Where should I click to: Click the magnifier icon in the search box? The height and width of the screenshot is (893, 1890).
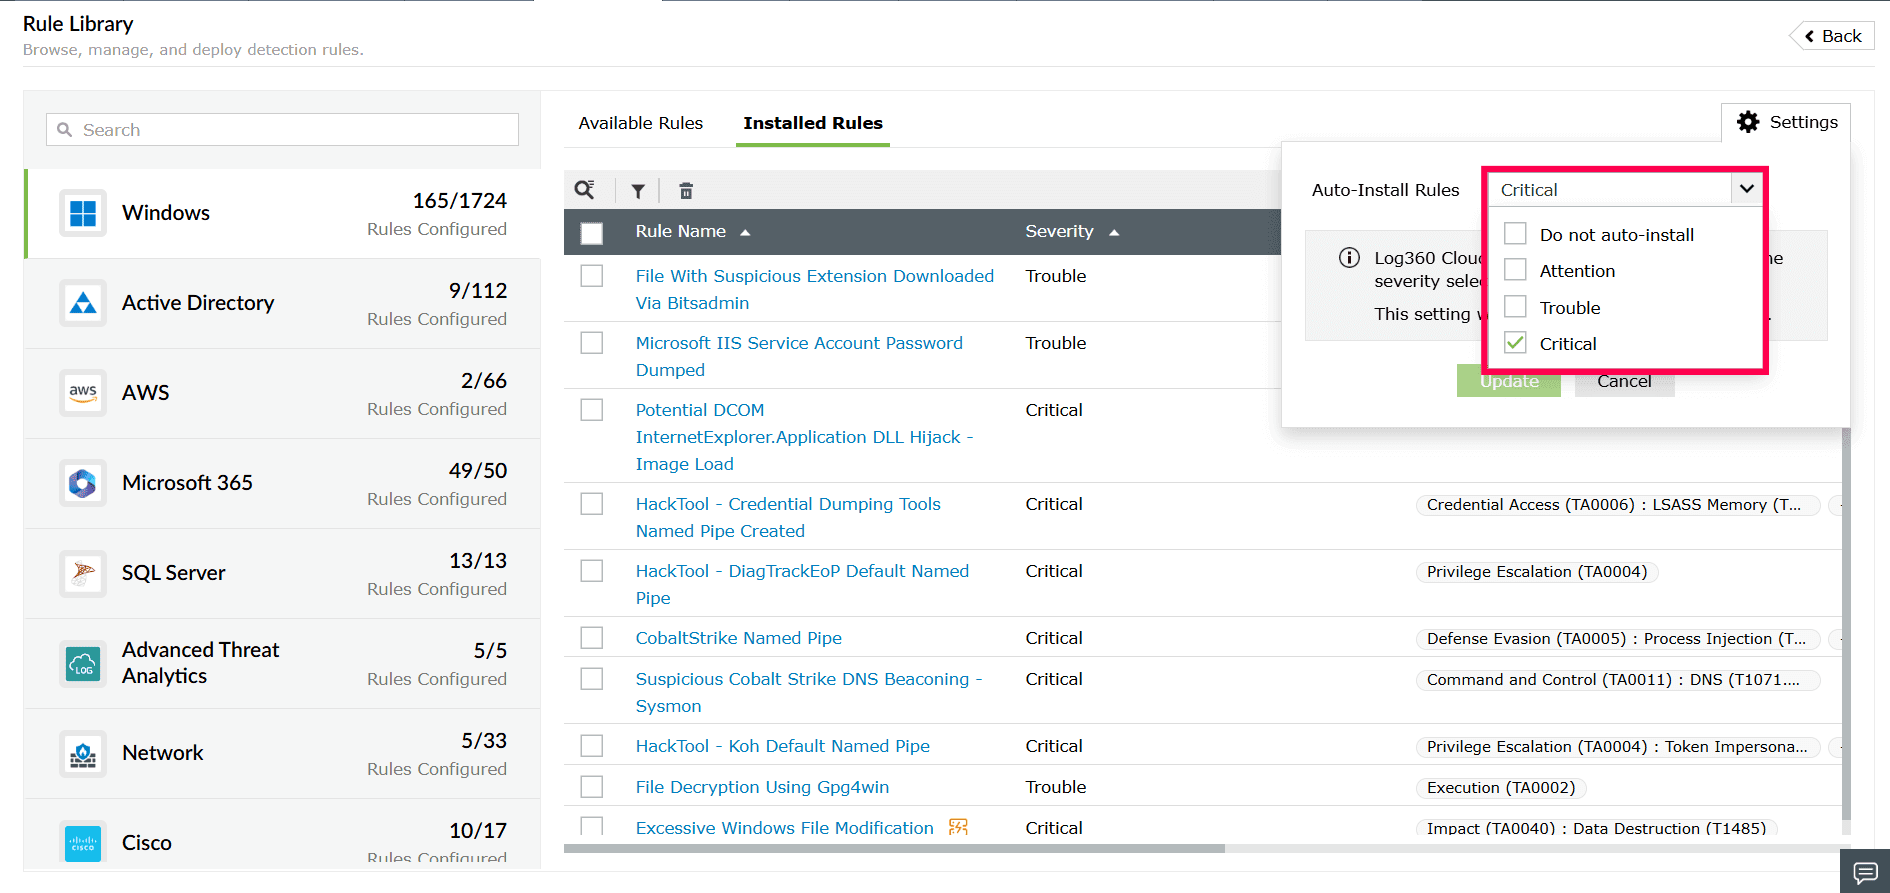[x=65, y=130]
